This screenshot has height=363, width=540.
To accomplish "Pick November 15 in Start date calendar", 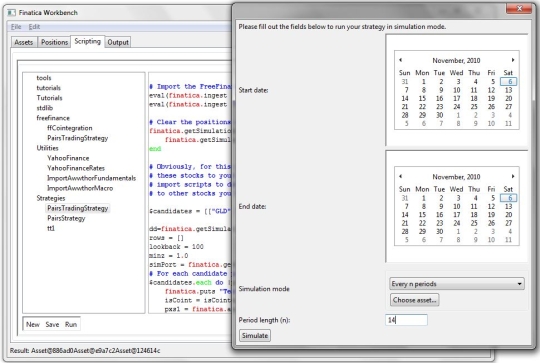I will 422,98.
